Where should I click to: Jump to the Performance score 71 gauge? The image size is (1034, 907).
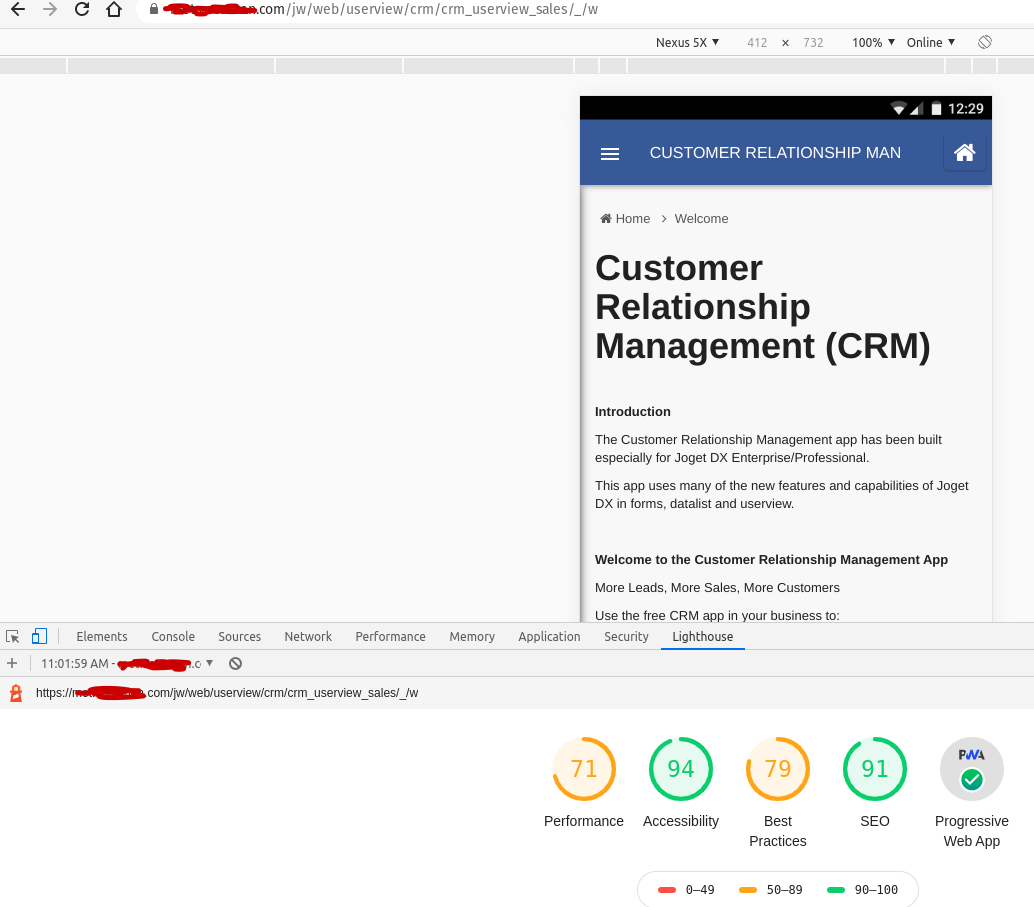coord(584,769)
